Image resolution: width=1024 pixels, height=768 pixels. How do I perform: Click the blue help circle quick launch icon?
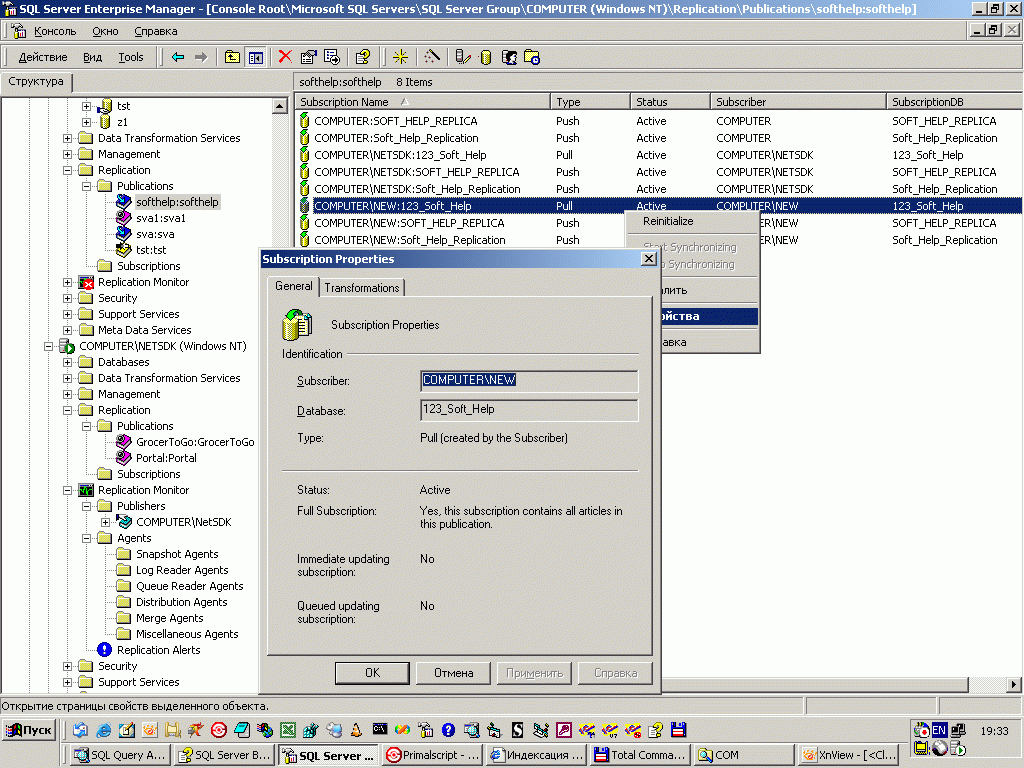[x=448, y=730]
